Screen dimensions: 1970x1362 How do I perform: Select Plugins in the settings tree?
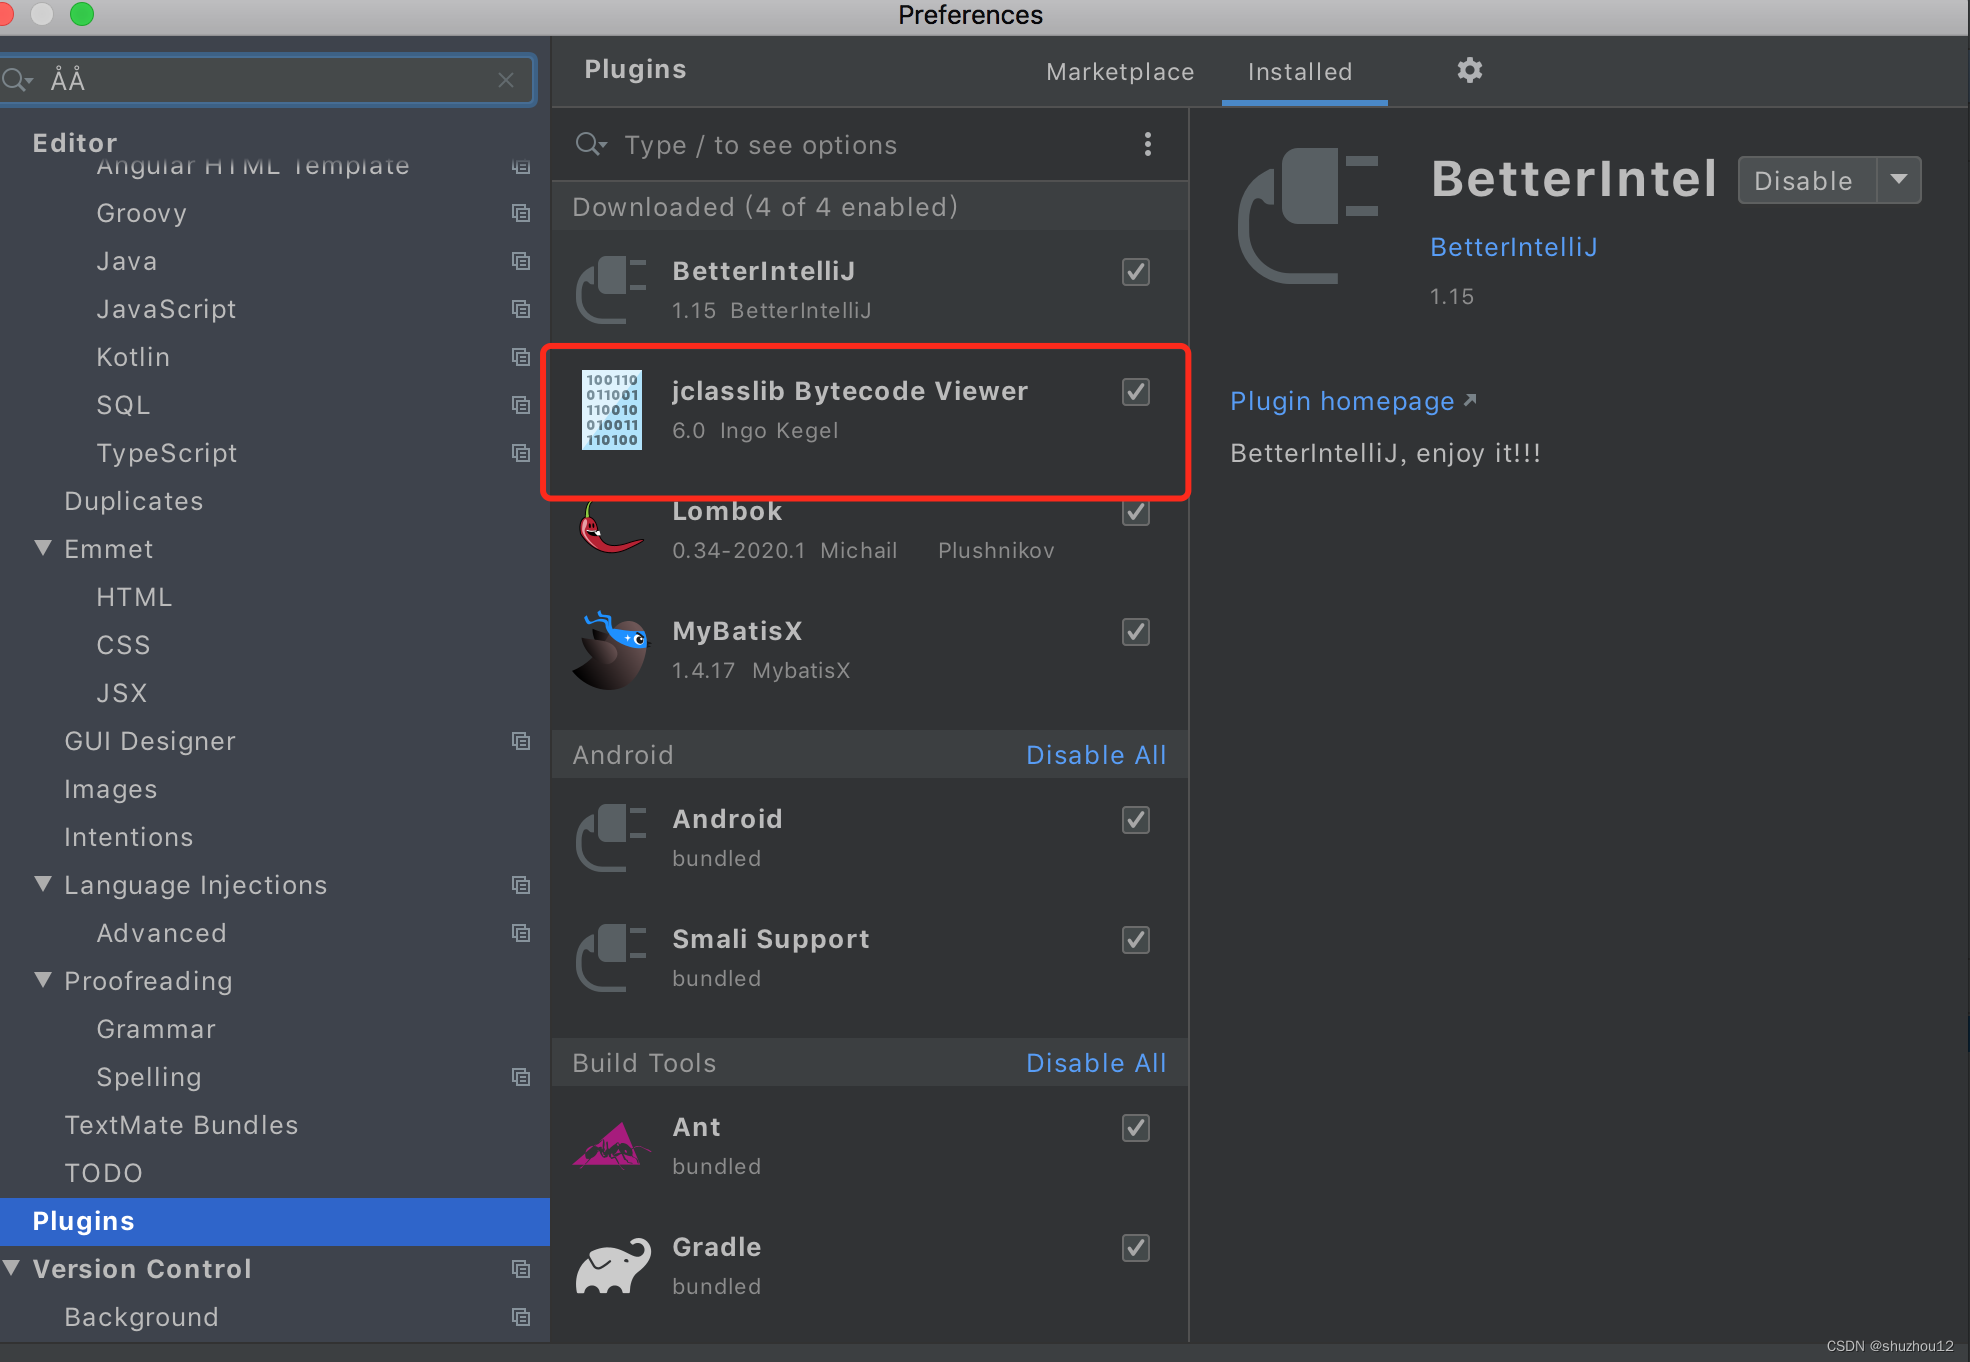(x=275, y=1221)
